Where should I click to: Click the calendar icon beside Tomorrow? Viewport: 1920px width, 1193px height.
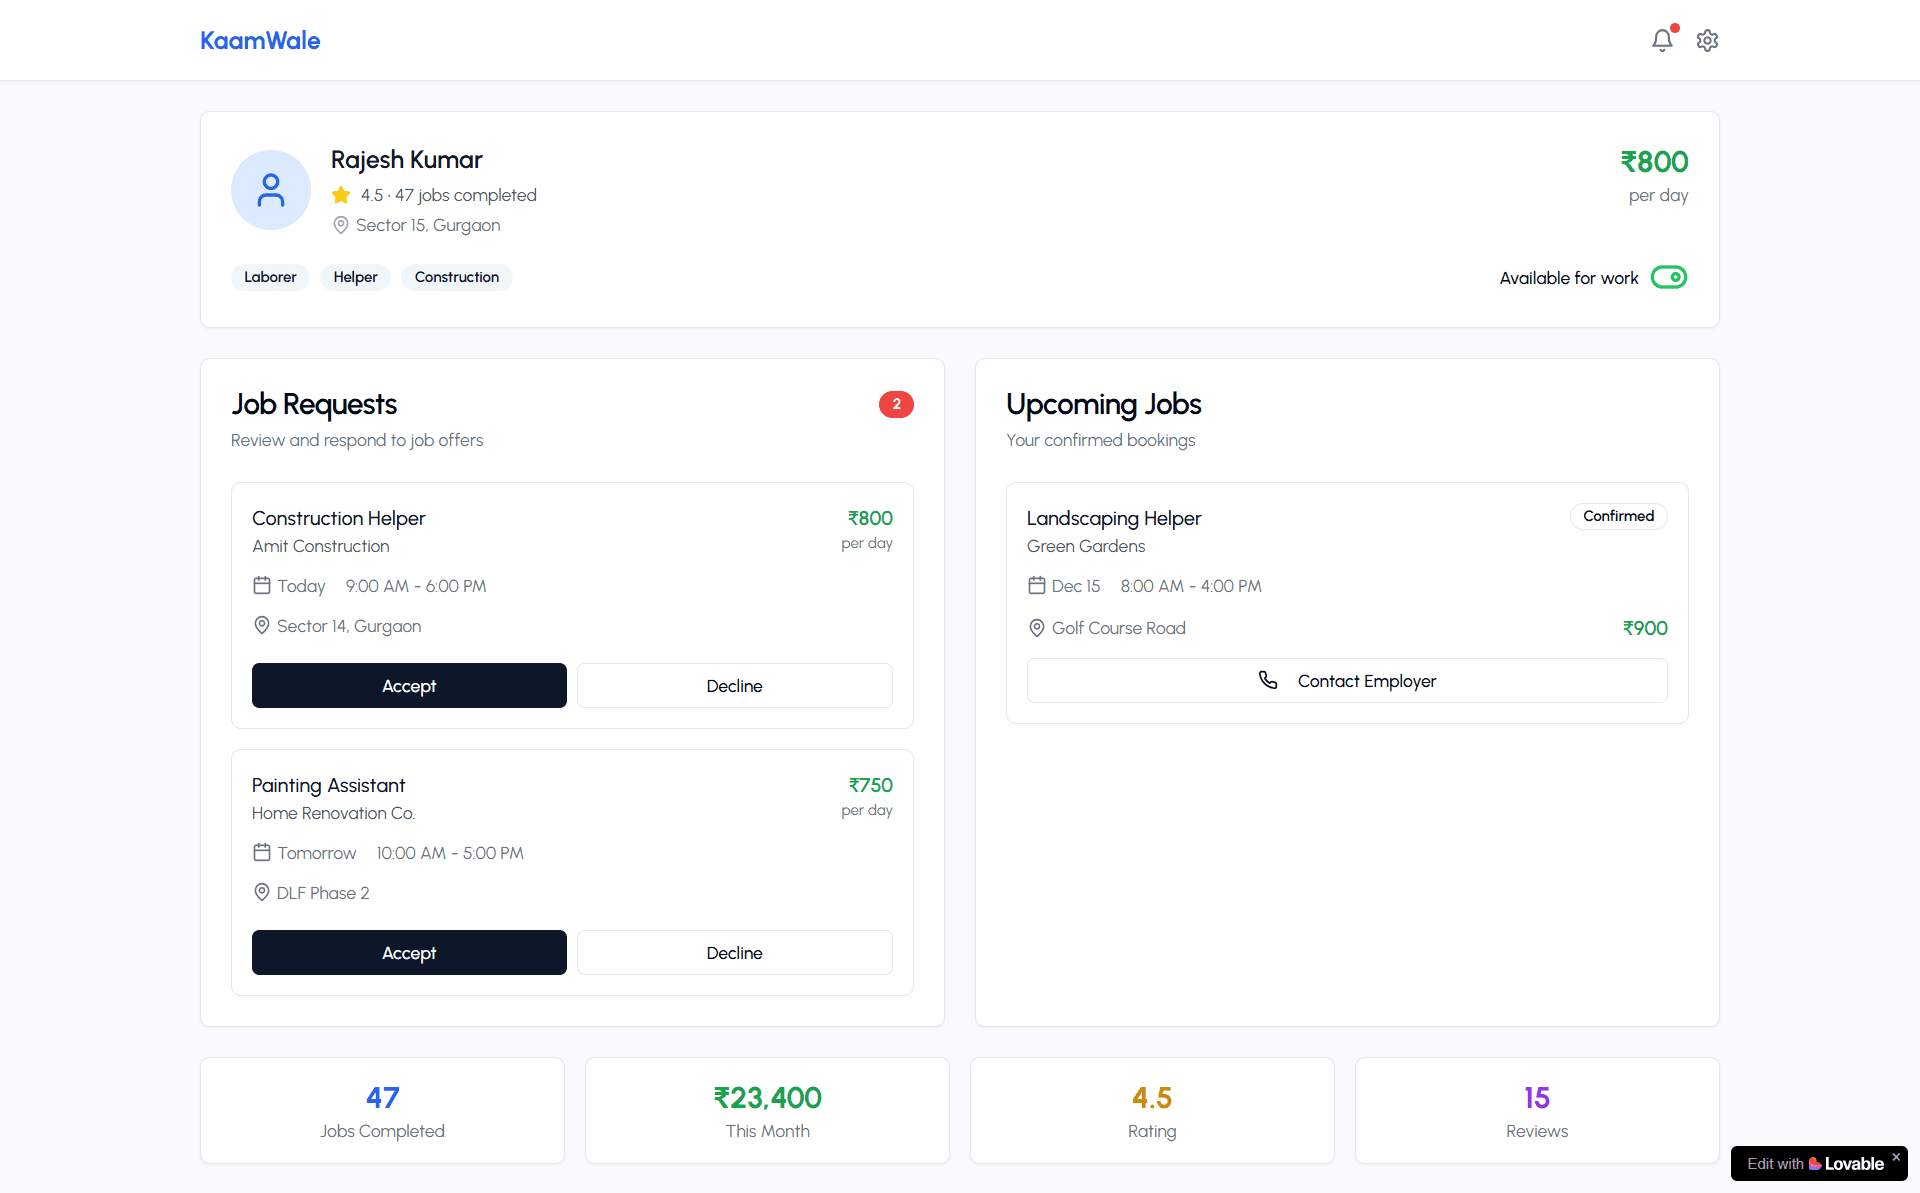262,852
